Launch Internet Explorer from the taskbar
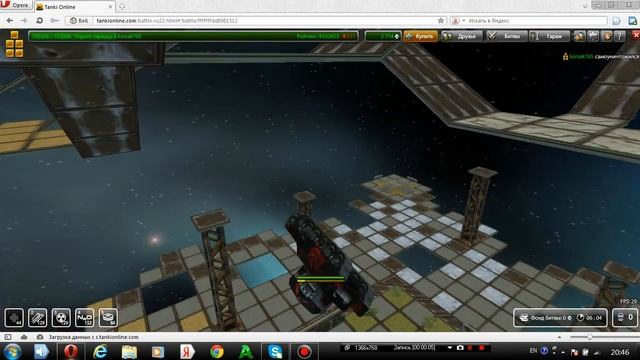Image resolution: width=640 pixels, height=360 pixels. (100, 351)
